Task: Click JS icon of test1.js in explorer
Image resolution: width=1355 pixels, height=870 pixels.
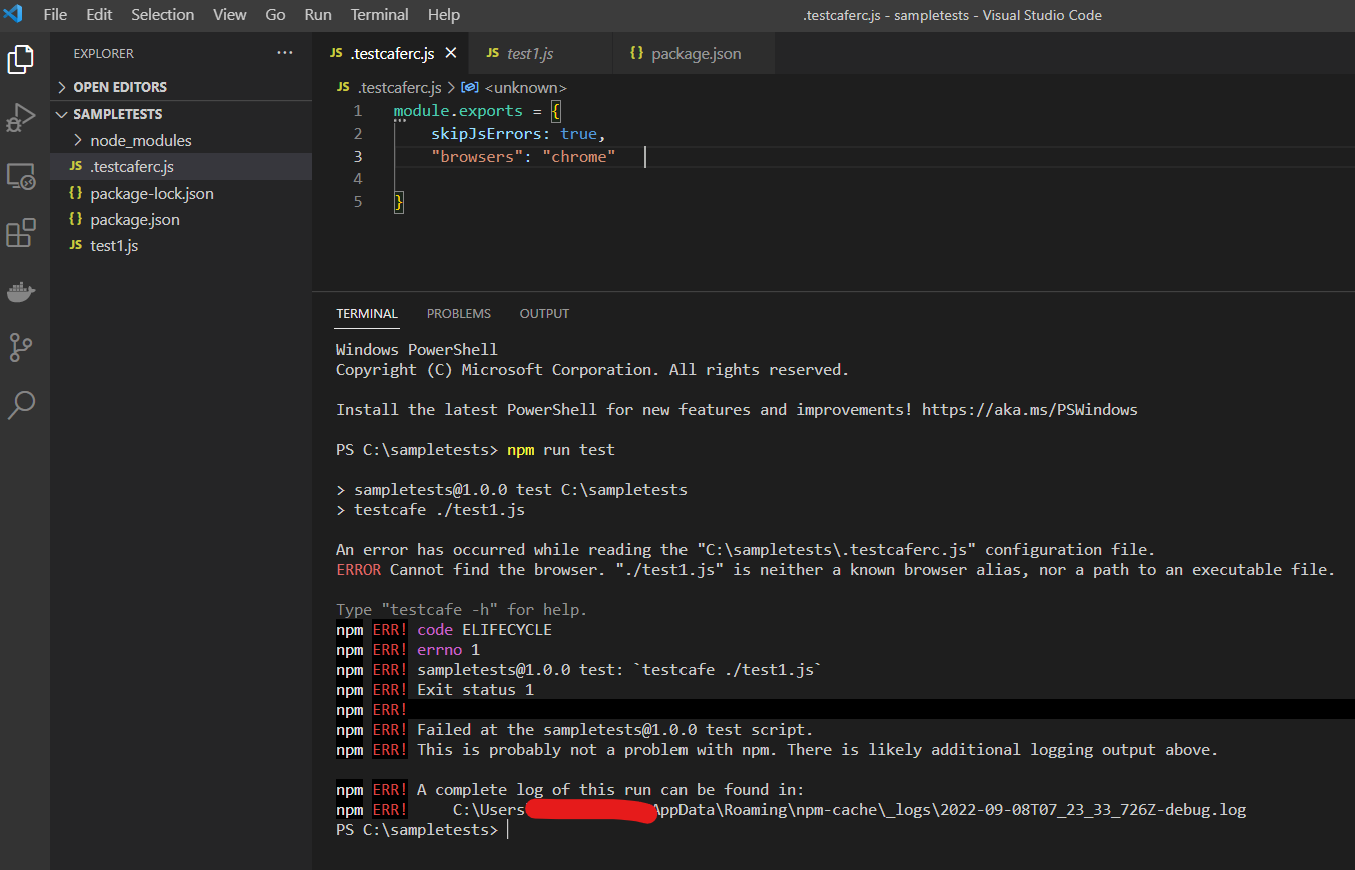Action: tap(75, 245)
